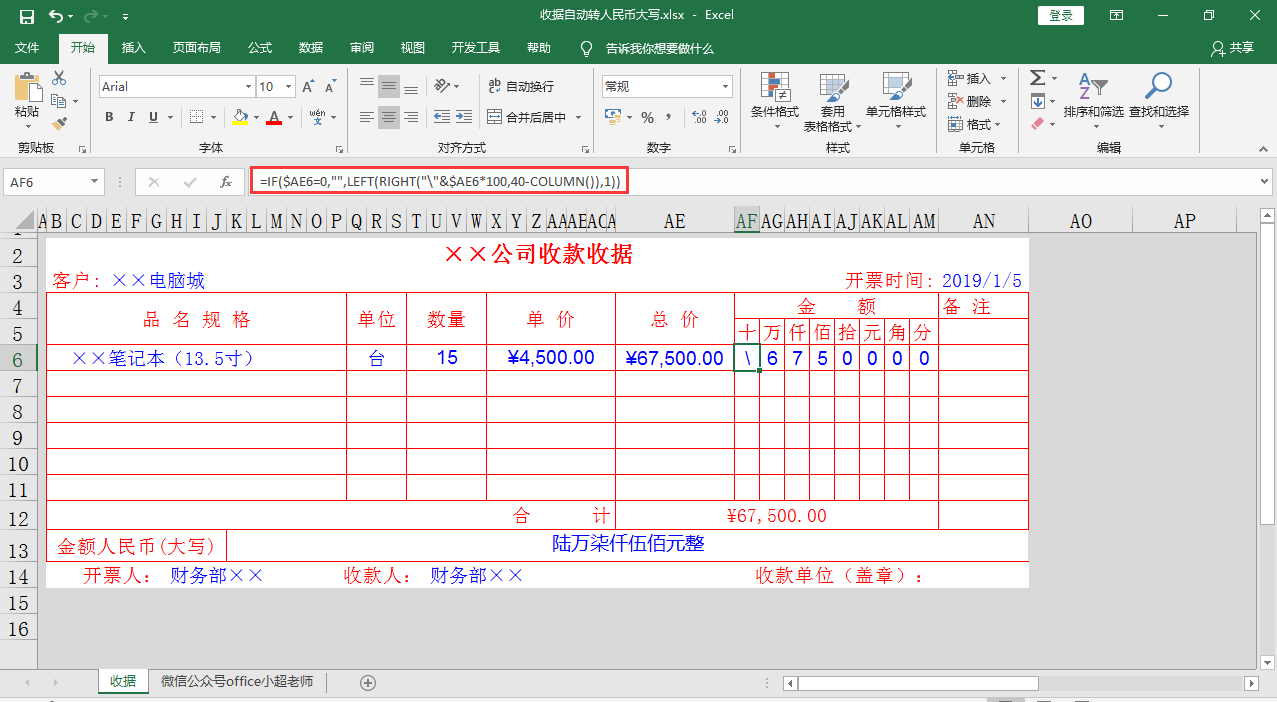The image size is (1277, 702).
Task: Open 单元格样式 cell styles gallery
Action: tap(896, 102)
